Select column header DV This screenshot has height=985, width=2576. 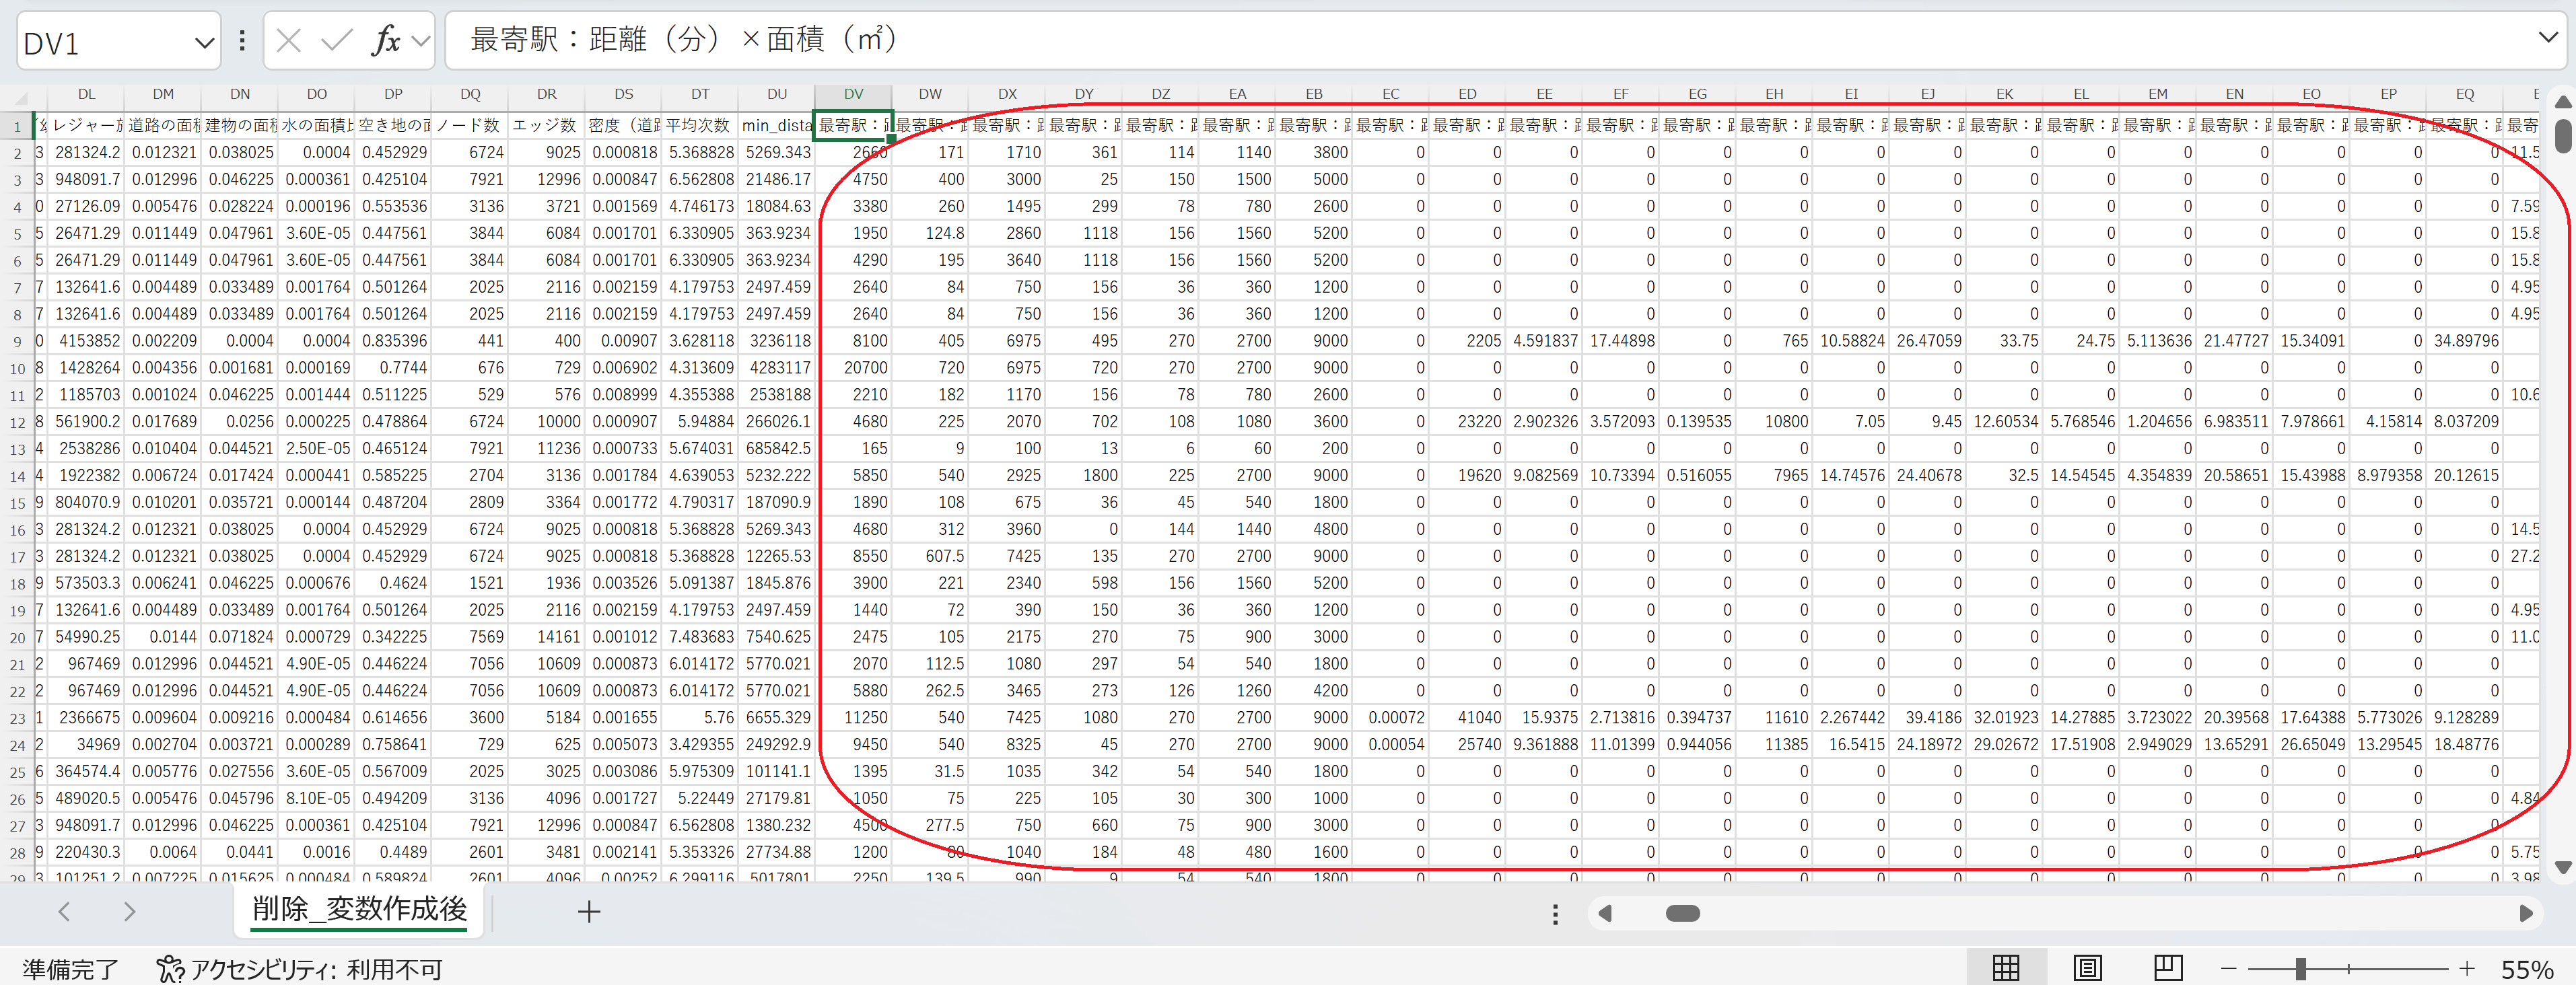pos(853,94)
